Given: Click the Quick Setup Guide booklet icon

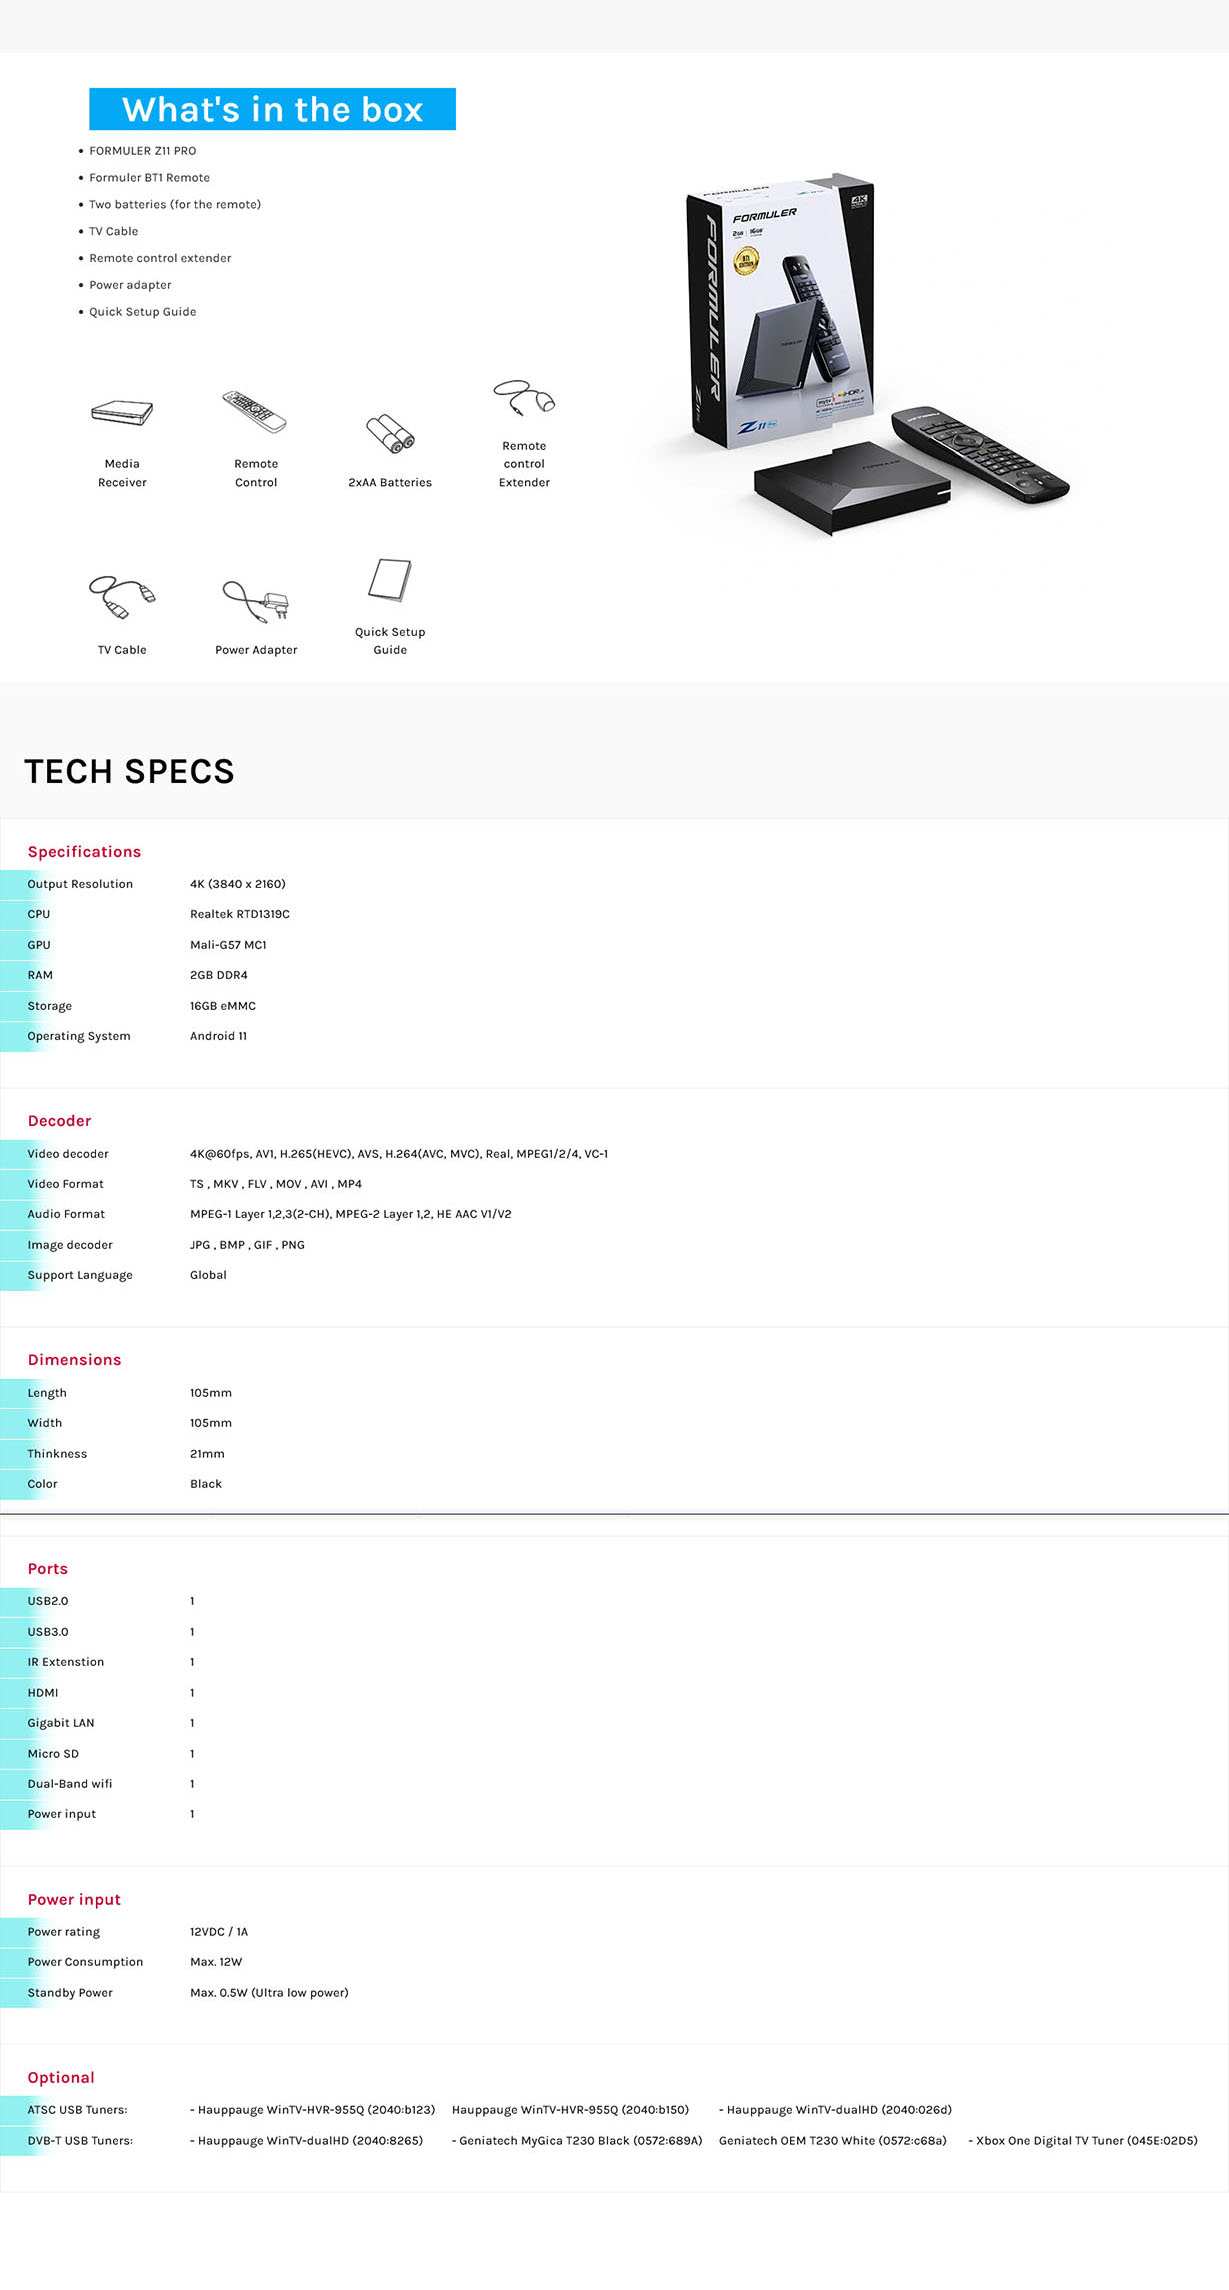Looking at the screenshot, I should coord(390,580).
